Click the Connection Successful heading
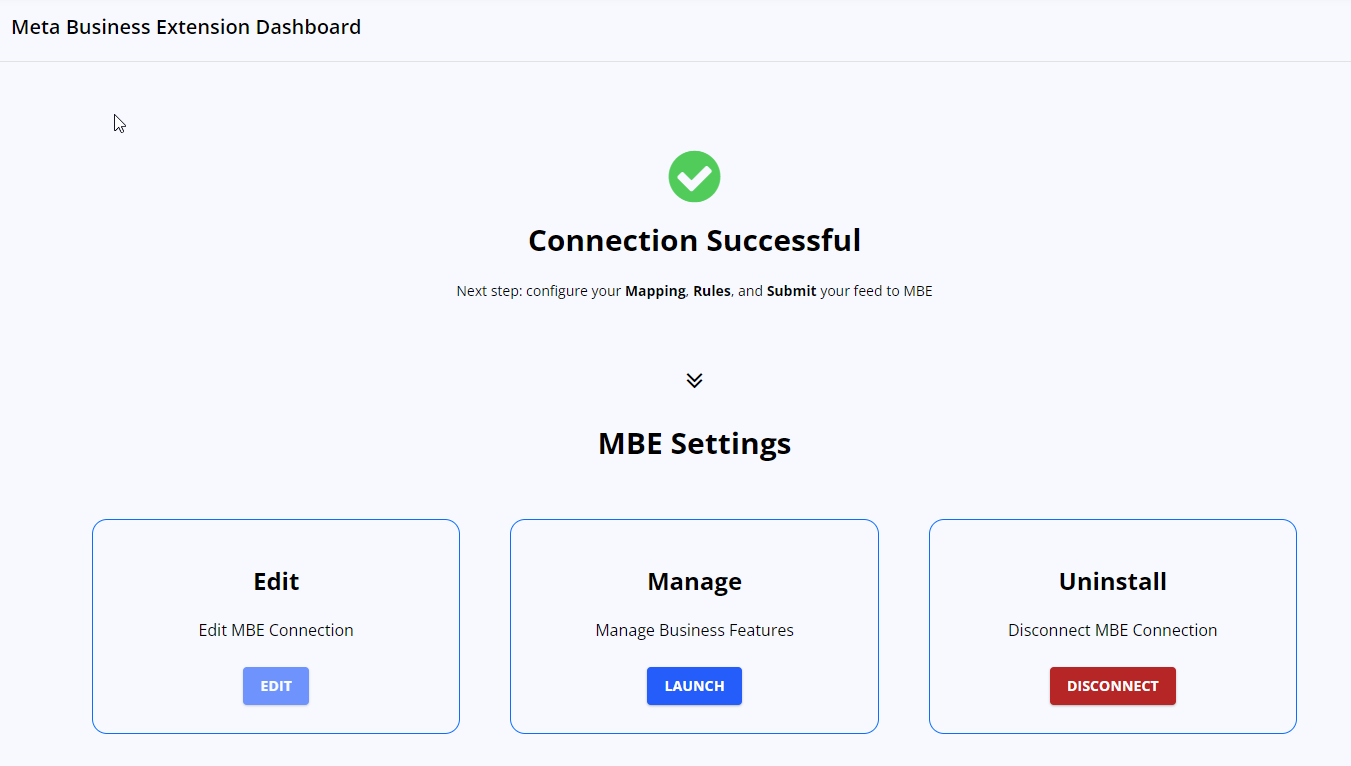This screenshot has height=766, width=1351. (x=694, y=240)
